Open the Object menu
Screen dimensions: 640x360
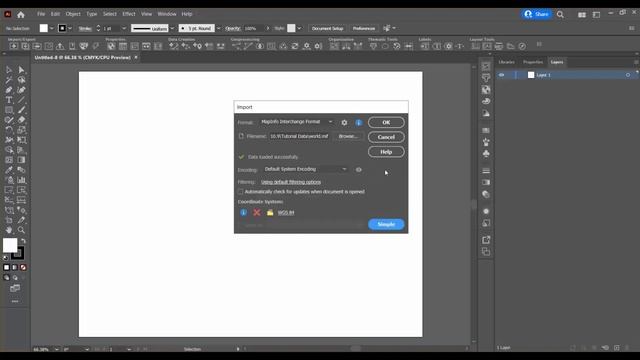click(73, 14)
